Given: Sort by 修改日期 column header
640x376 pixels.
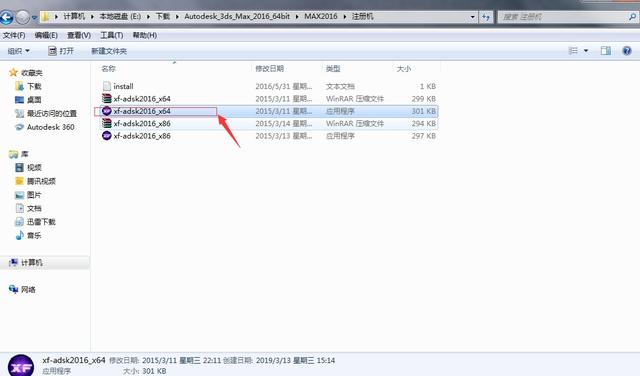Looking at the screenshot, I should click(x=269, y=69).
